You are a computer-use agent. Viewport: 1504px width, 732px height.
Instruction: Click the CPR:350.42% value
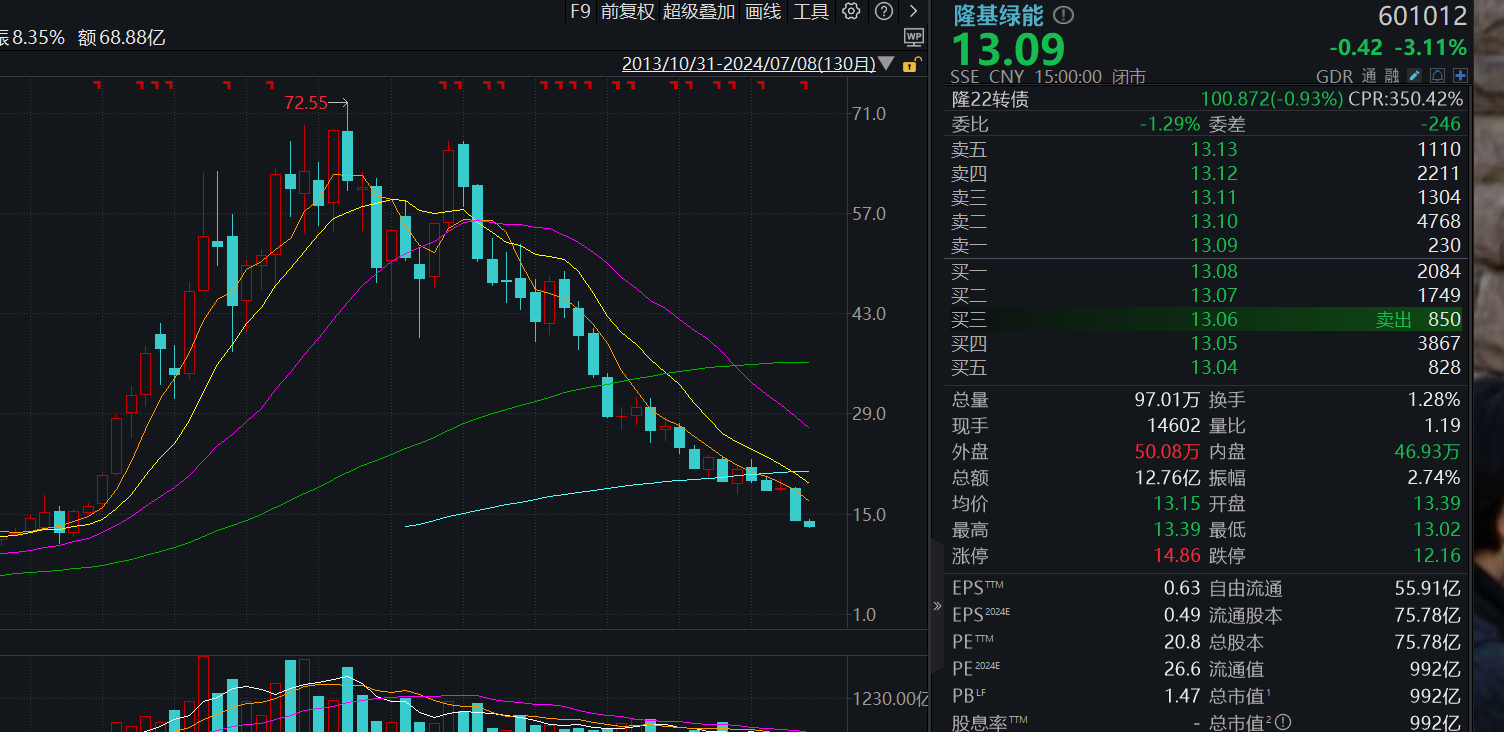click(1406, 99)
